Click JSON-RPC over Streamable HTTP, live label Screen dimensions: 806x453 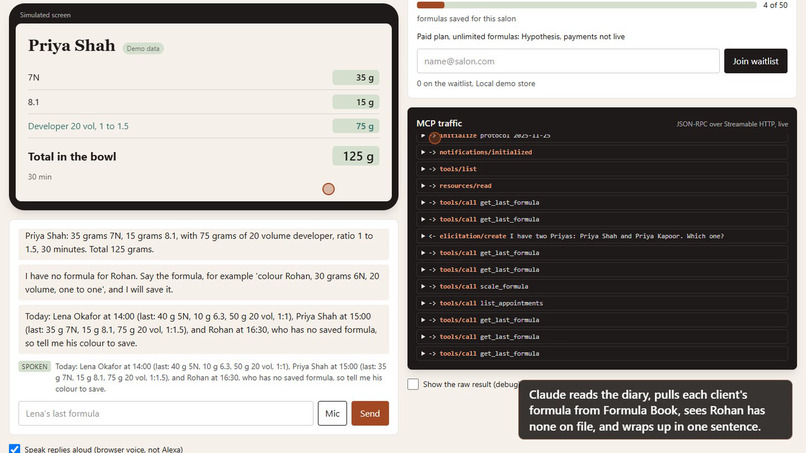(732, 124)
